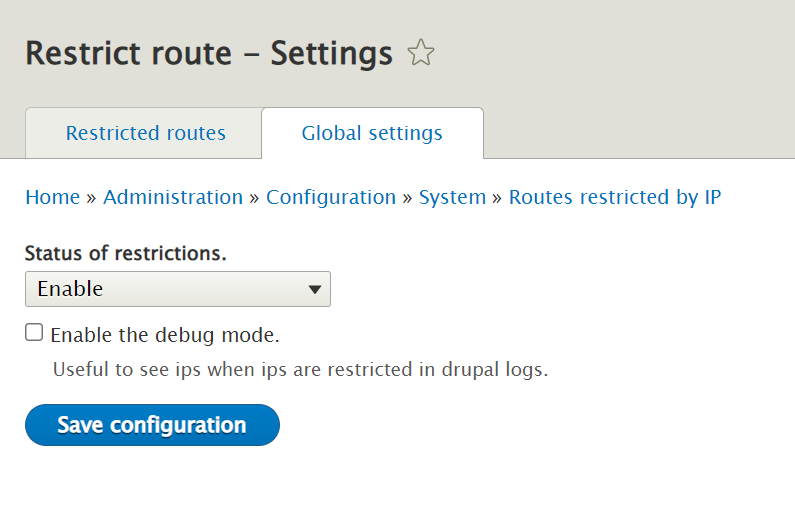Tick the debug mode checkbox
Viewport: 795px width, 508px height.
coord(34,333)
